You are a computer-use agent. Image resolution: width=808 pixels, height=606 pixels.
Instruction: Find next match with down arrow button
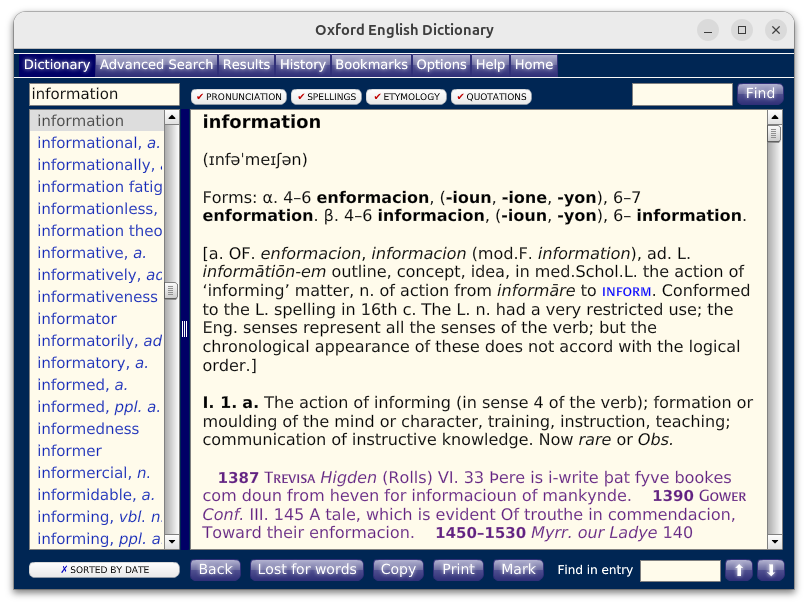[x=771, y=570]
